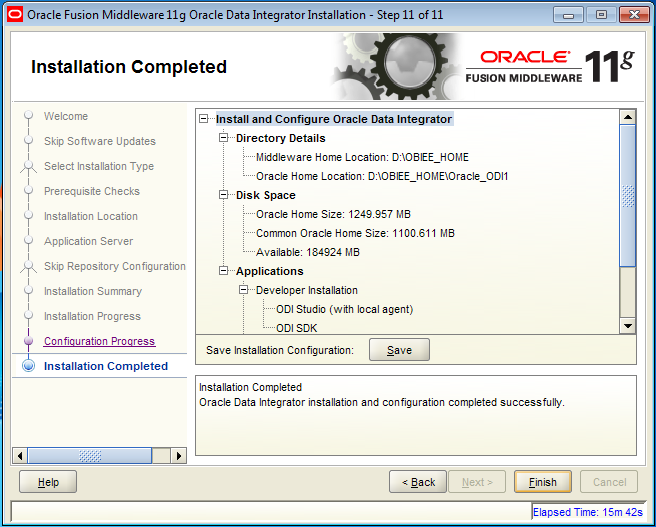Select the Skip Software Updates step
The height and width of the screenshot is (527, 656).
click(x=100, y=141)
